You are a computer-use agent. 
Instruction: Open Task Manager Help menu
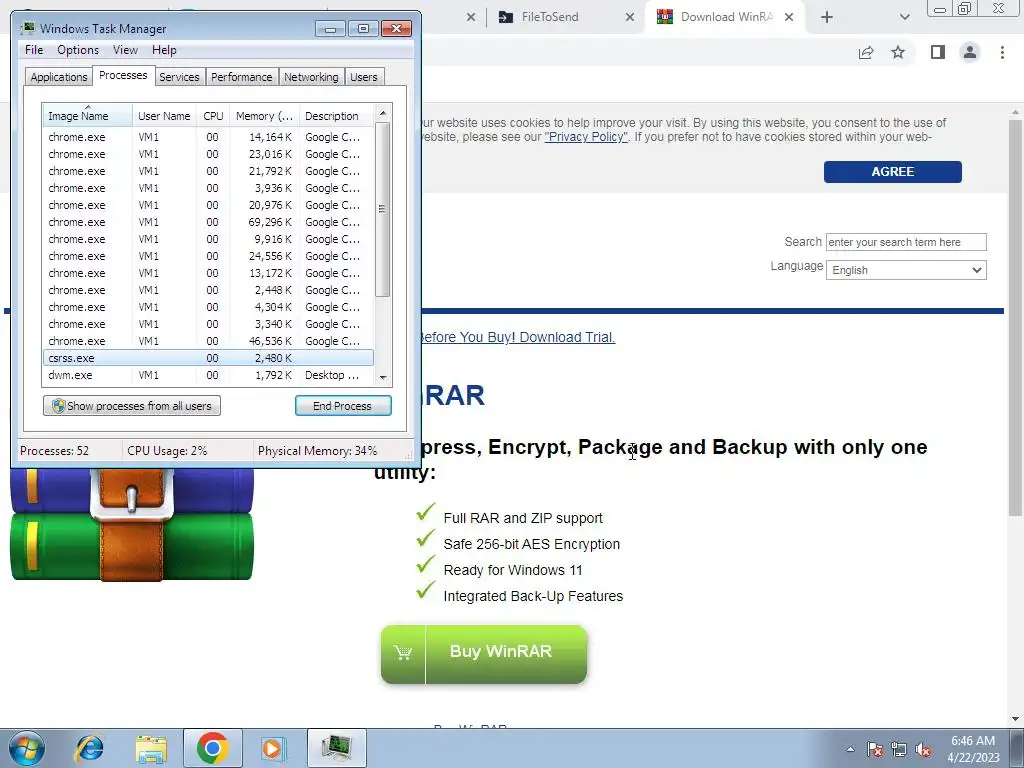164,50
